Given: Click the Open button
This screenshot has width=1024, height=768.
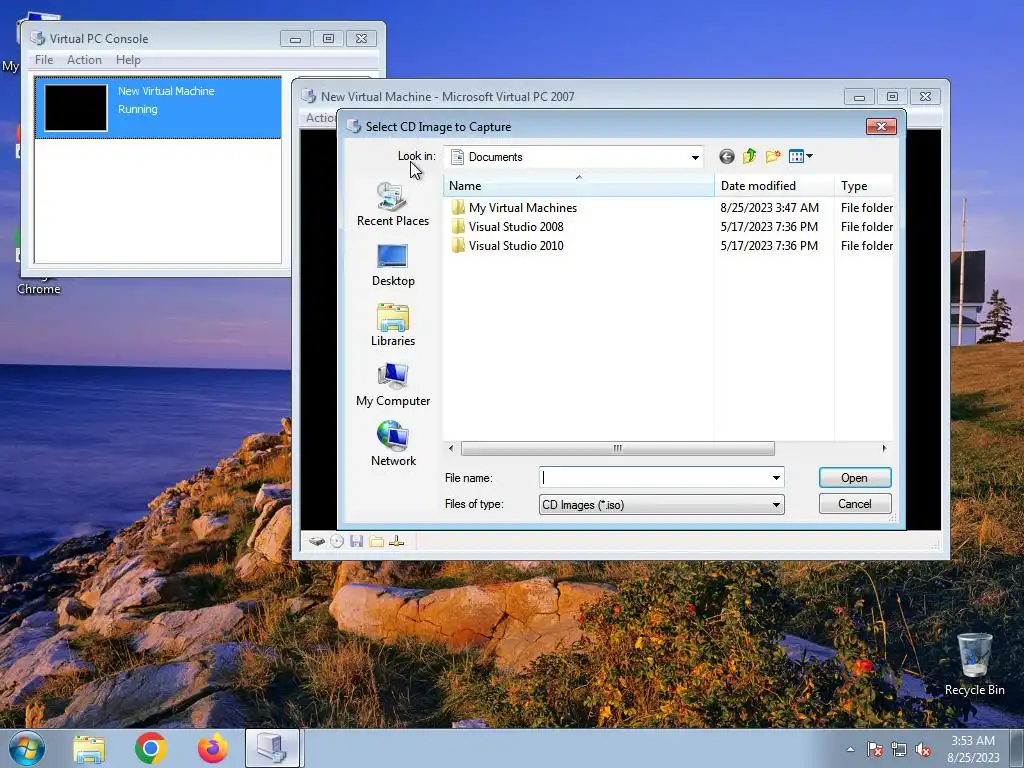Looking at the screenshot, I should pyautogui.click(x=855, y=478).
